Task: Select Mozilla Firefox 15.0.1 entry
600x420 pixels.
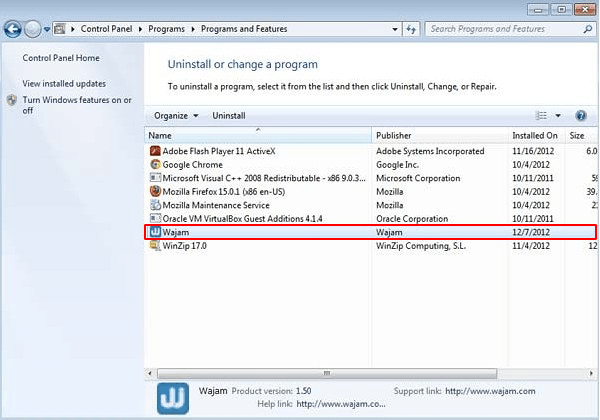Action: click(224, 192)
